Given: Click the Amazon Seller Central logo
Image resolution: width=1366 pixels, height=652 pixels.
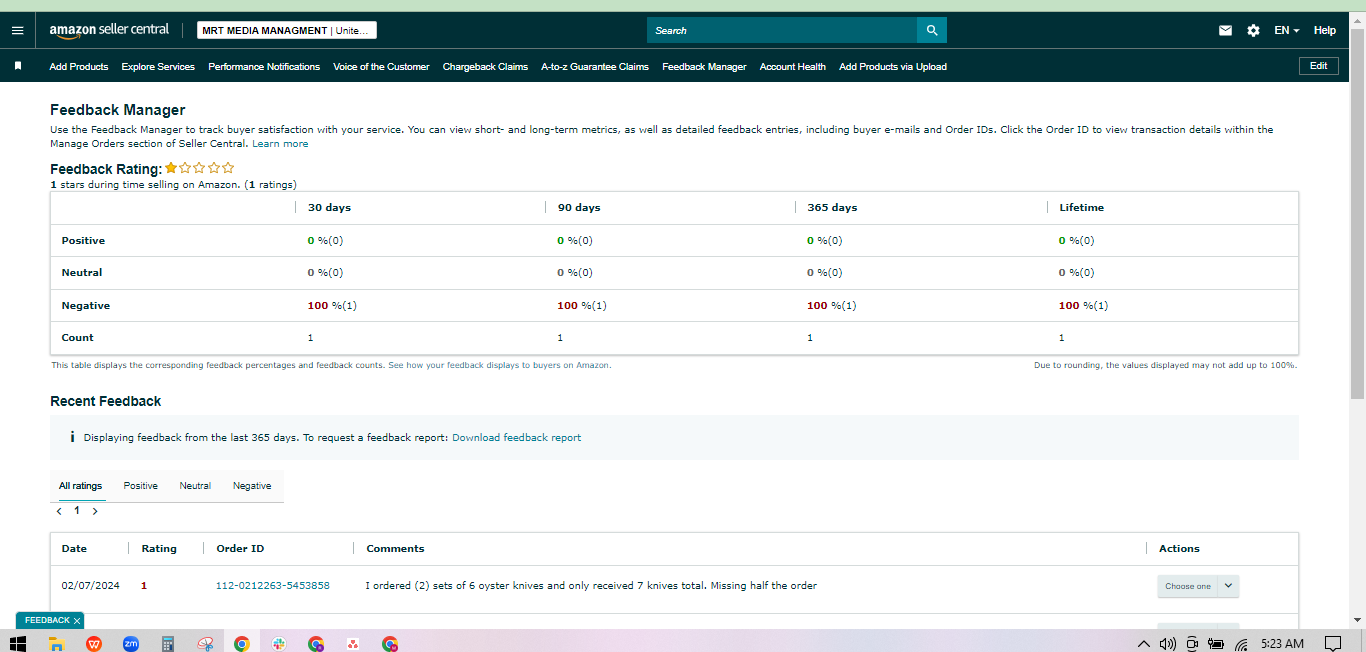Looking at the screenshot, I should click(109, 30).
